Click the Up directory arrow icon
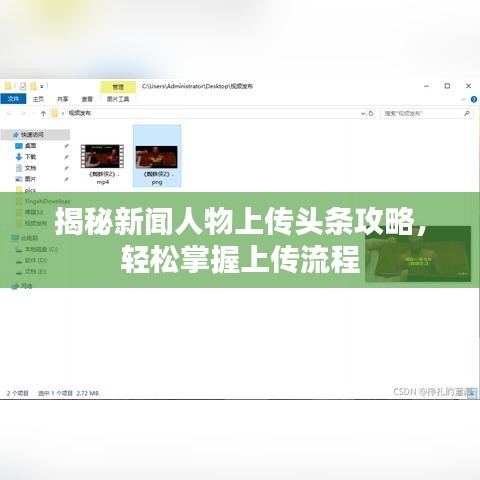Image resolution: width=480 pixels, height=480 pixels. [43, 113]
